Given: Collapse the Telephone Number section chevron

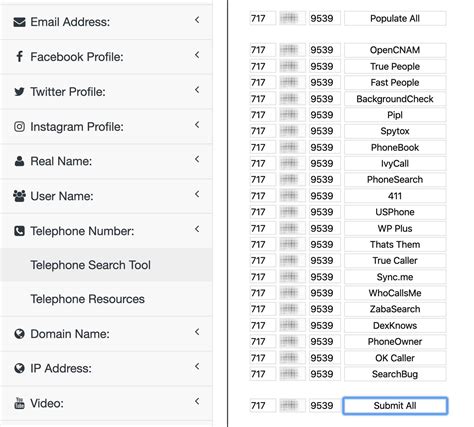Looking at the screenshot, I should [x=197, y=229].
